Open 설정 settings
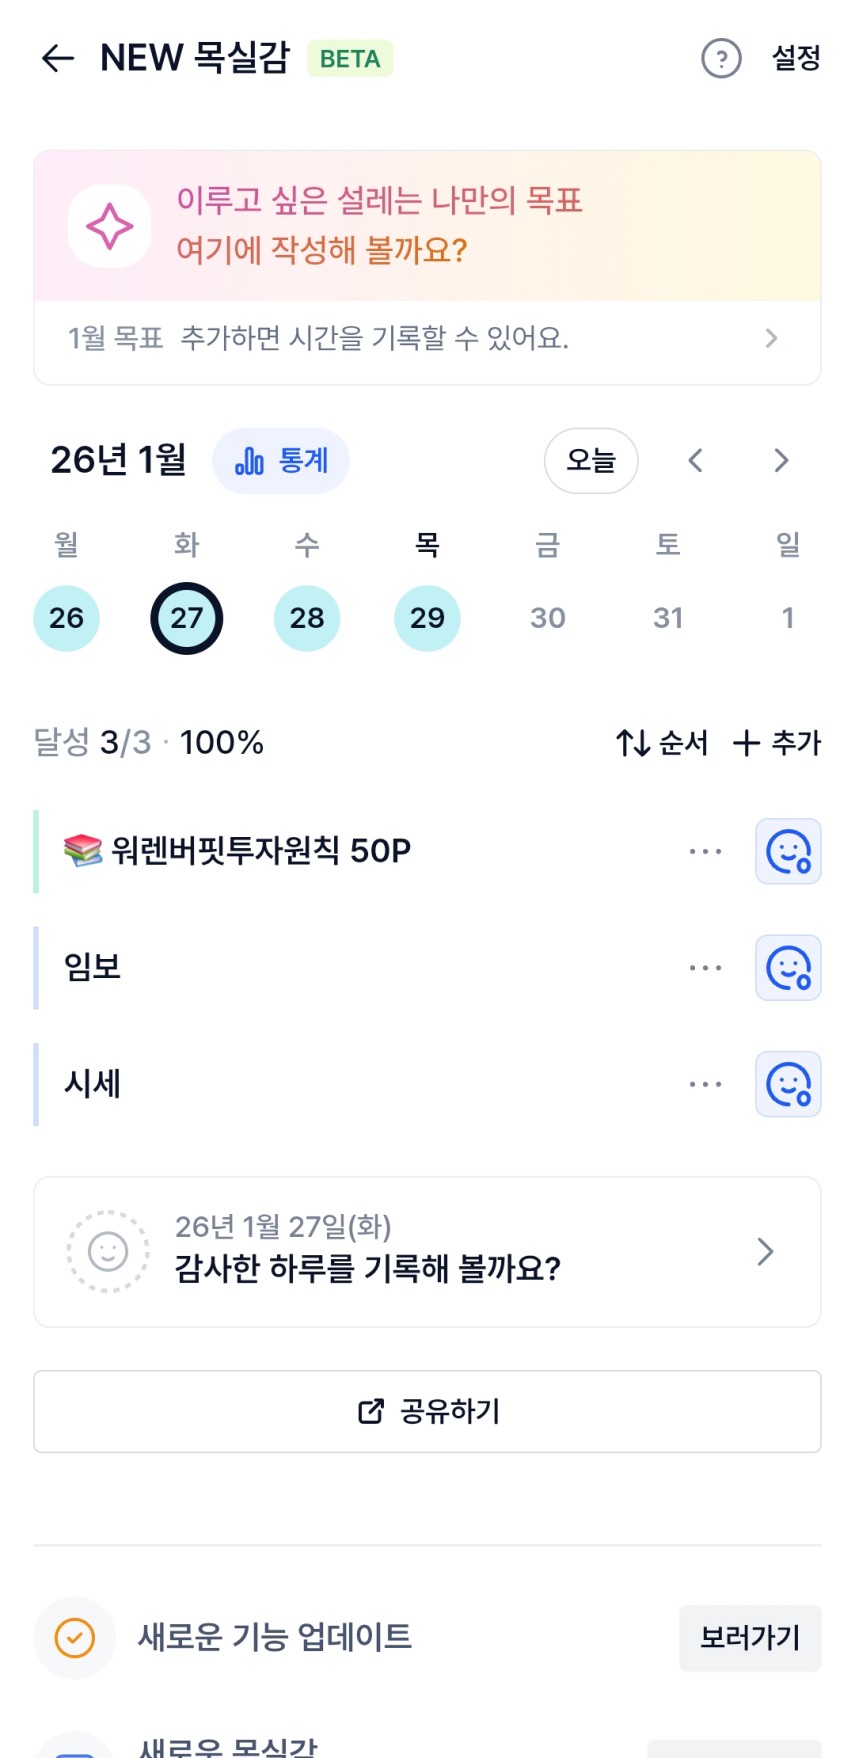The width and height of the screenshot is (855, 1758). (x=796, y=59)
